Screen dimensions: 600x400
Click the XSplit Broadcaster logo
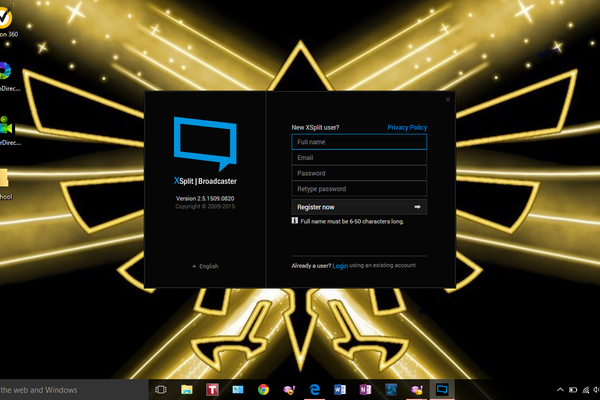coord(205,144)
